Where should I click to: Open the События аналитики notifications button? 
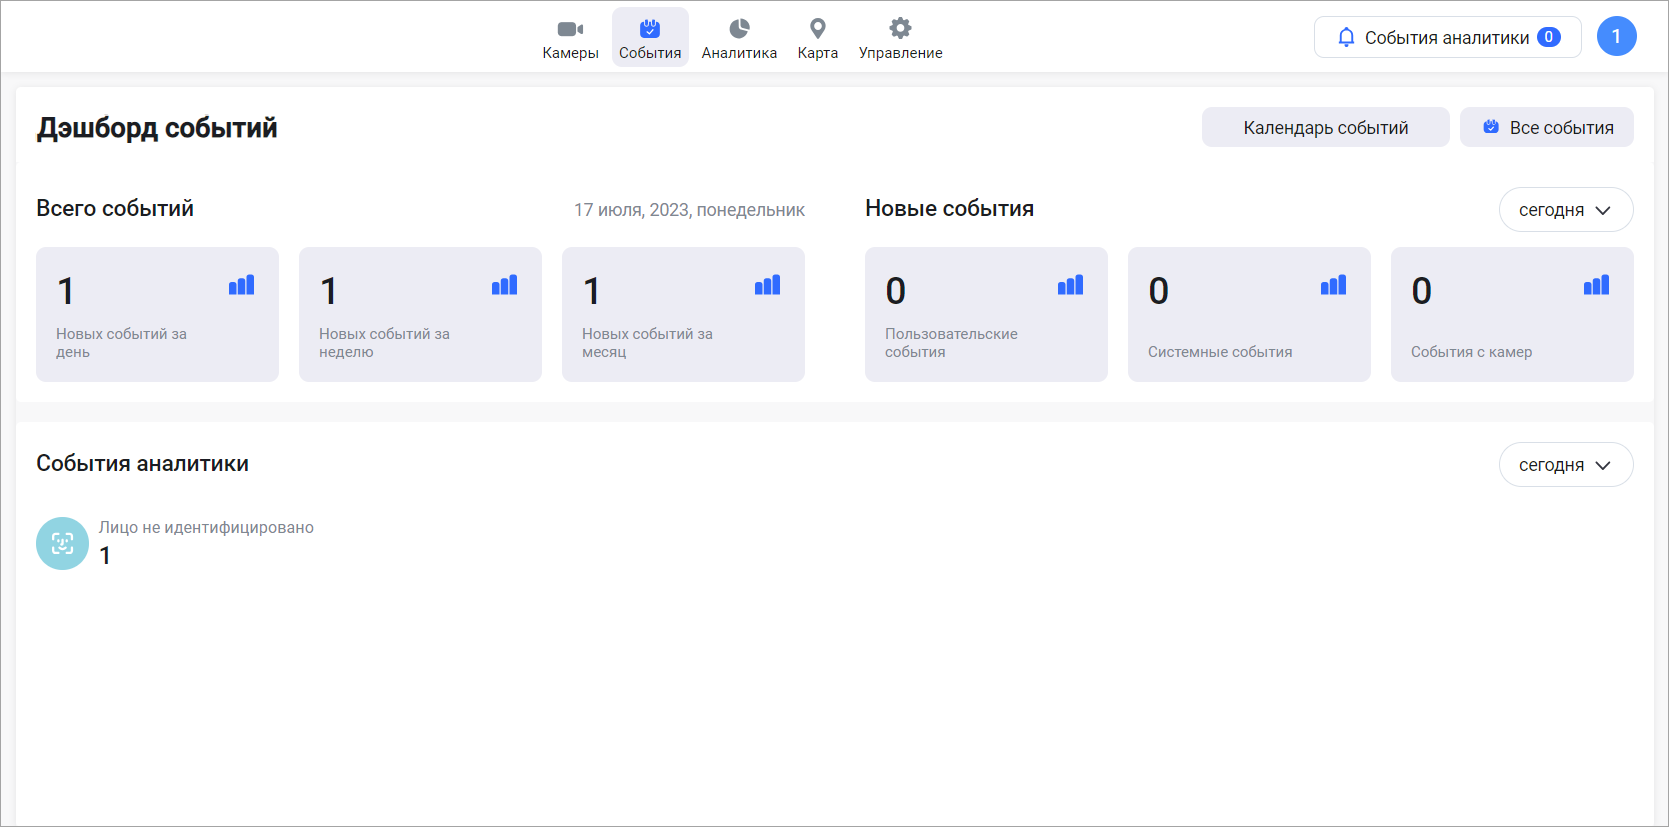[1447, 38]
